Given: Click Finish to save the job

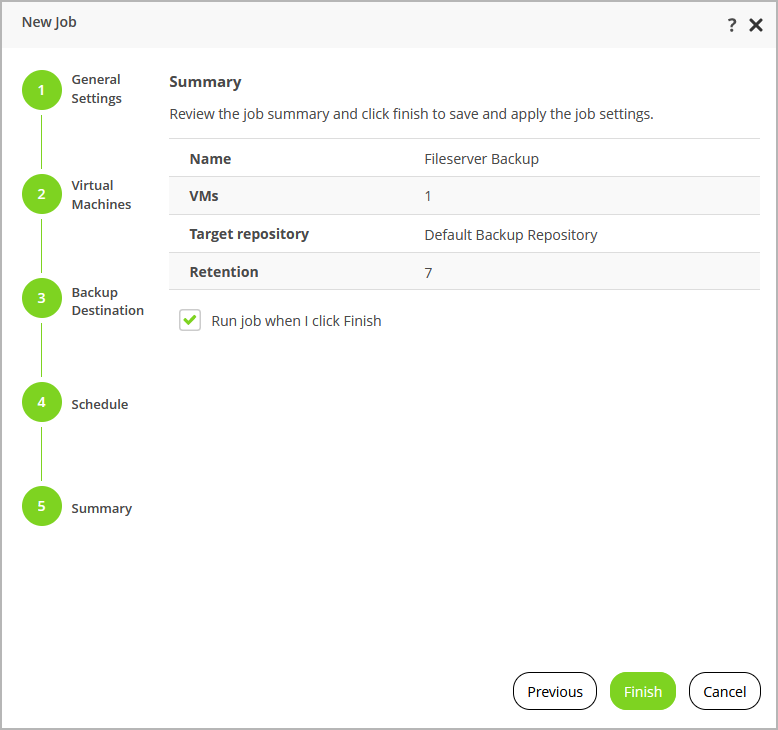Looking at the screenshot, I should click(x=642, y=691).
